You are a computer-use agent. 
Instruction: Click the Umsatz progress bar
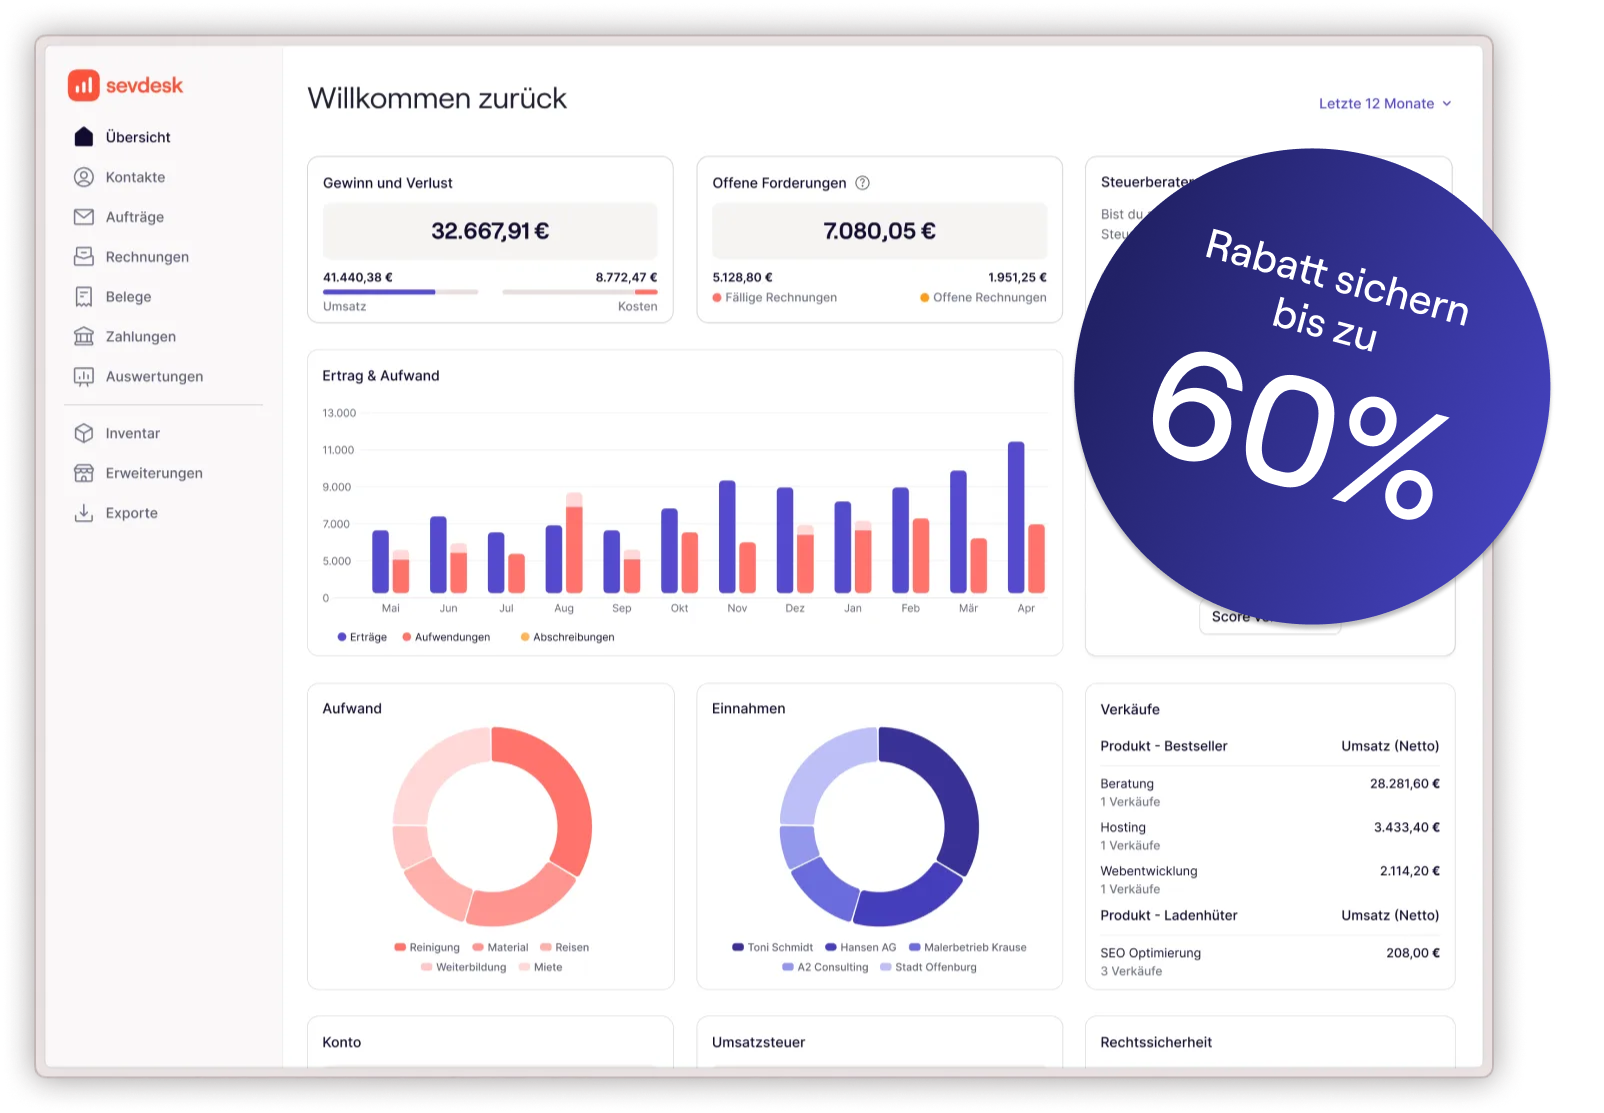tap(400, 291)
